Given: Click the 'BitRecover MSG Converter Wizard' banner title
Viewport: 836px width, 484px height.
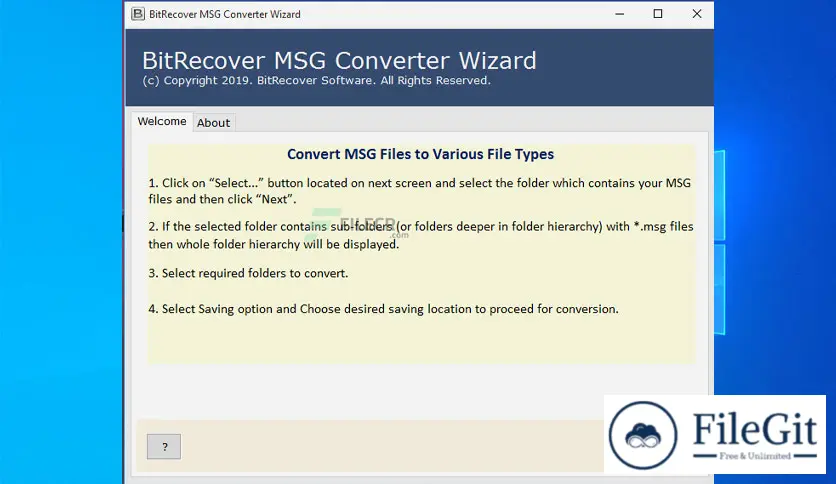Looking at the screenshot, I should [x=339, y=60].
